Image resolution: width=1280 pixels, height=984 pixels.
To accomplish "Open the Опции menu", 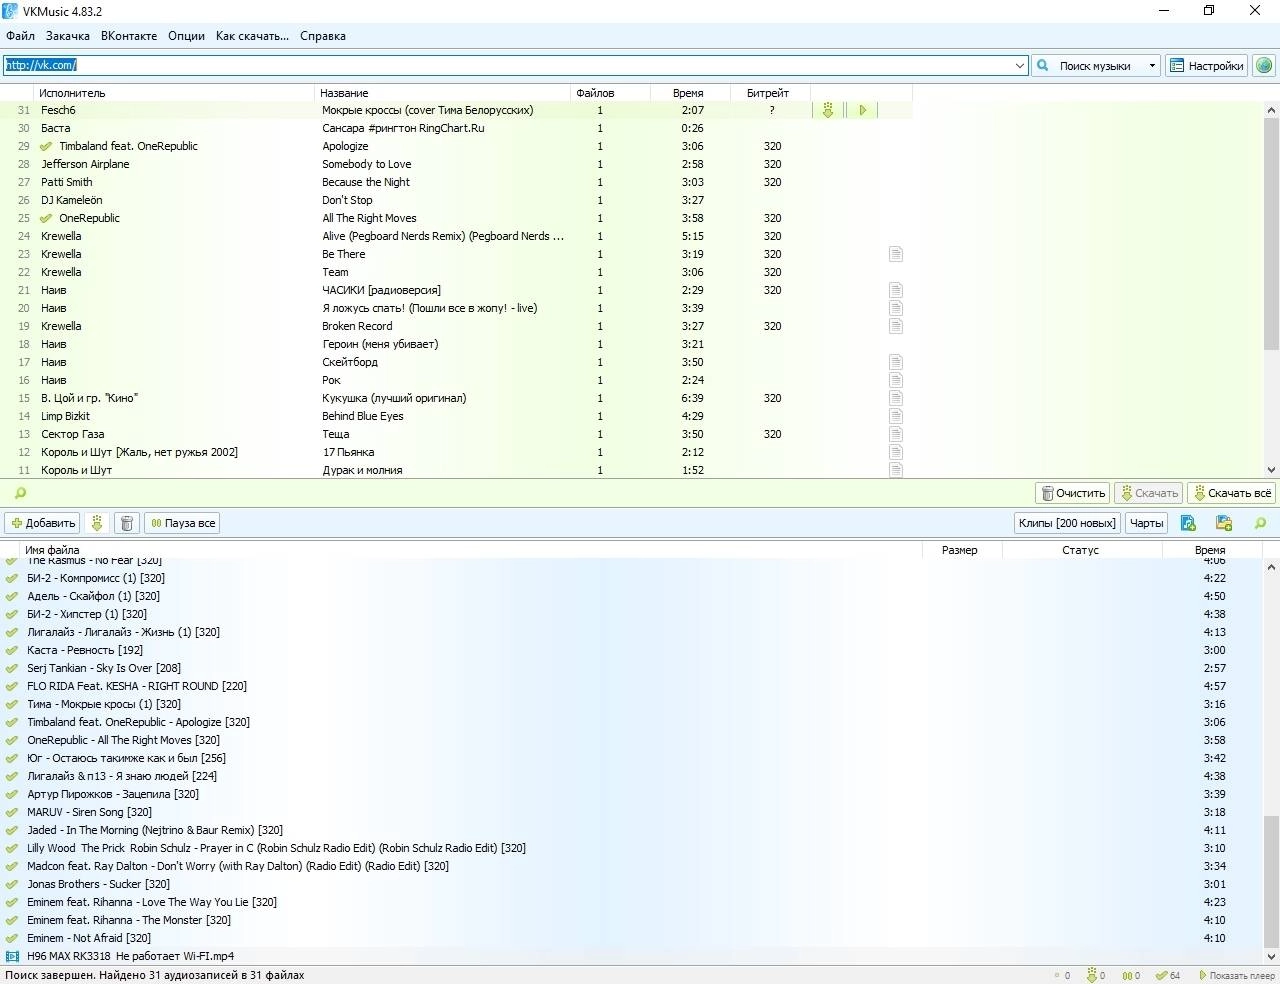I will [186, 36].
